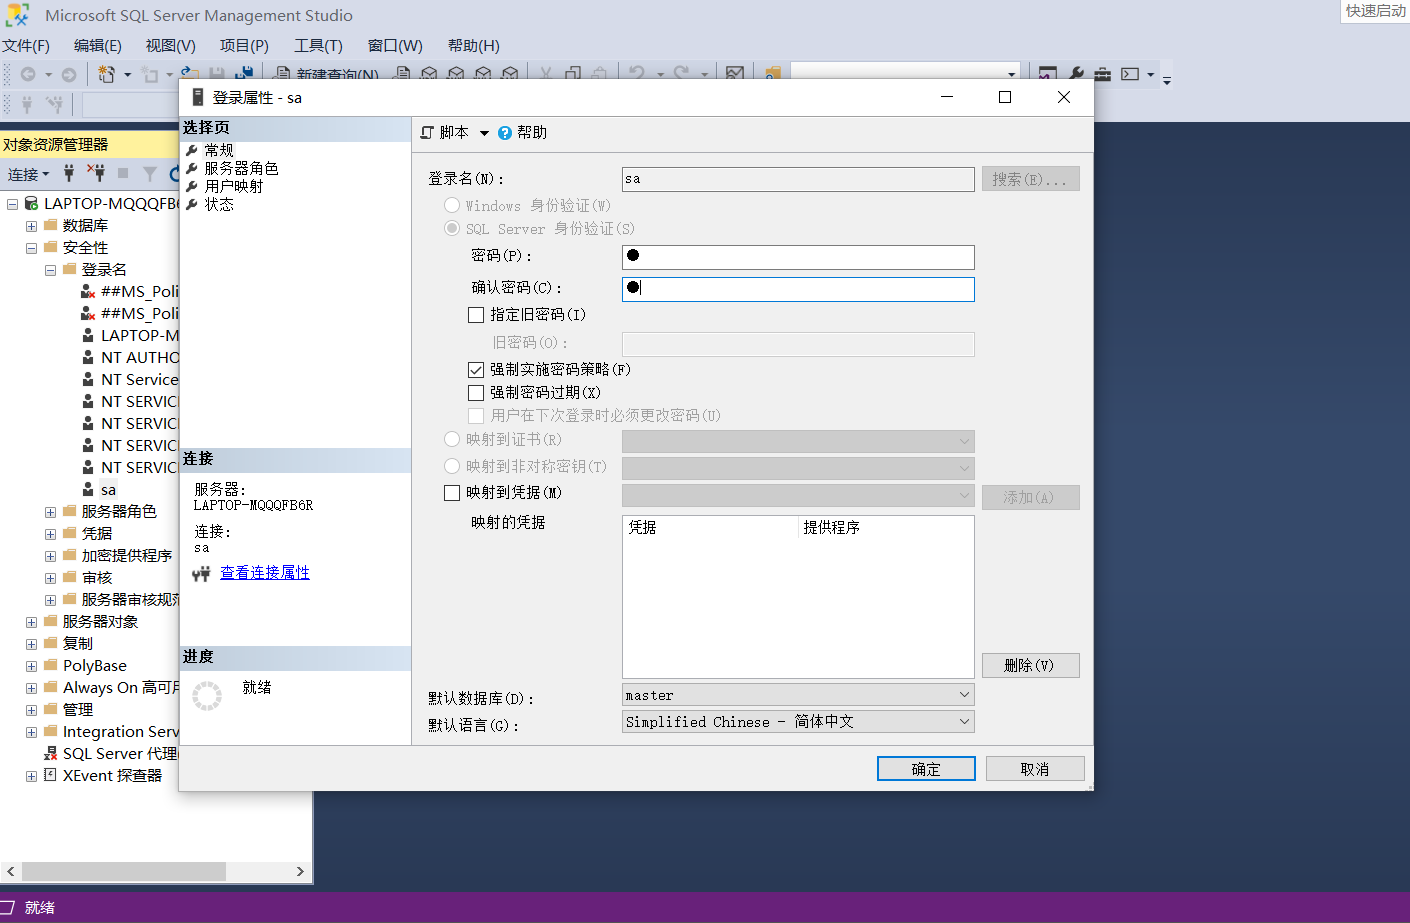Switch to 状态 page
The height and width of the screenshot is (923, 1410).
click(x=219, y=204)
